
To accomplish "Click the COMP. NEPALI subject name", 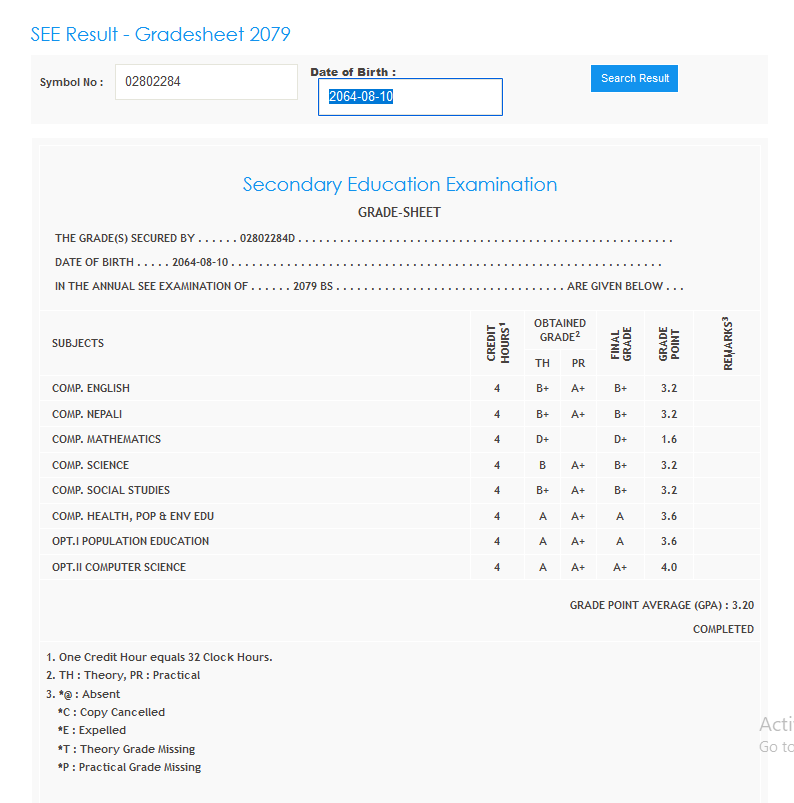I will coord(87,414).
